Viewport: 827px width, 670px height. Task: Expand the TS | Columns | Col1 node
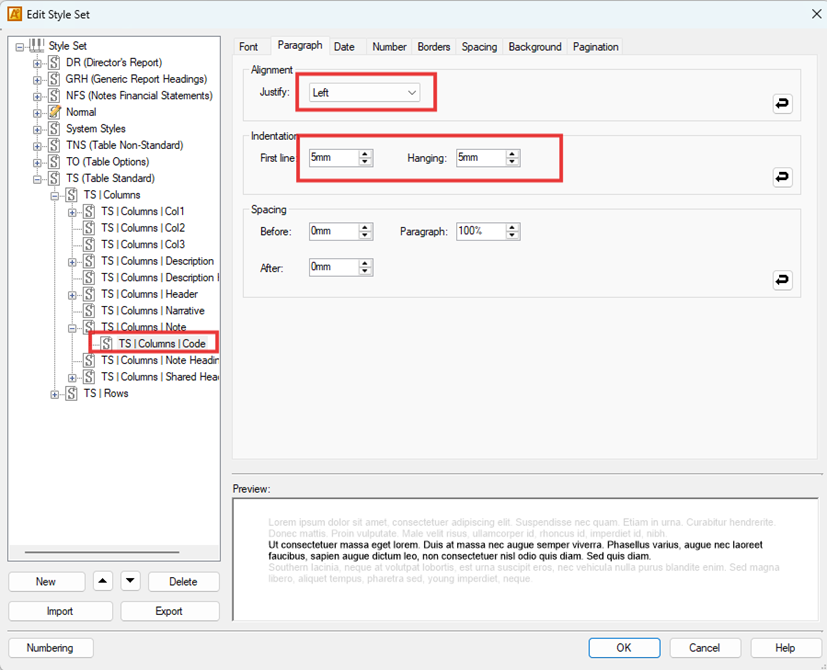[x=72, y=213]
